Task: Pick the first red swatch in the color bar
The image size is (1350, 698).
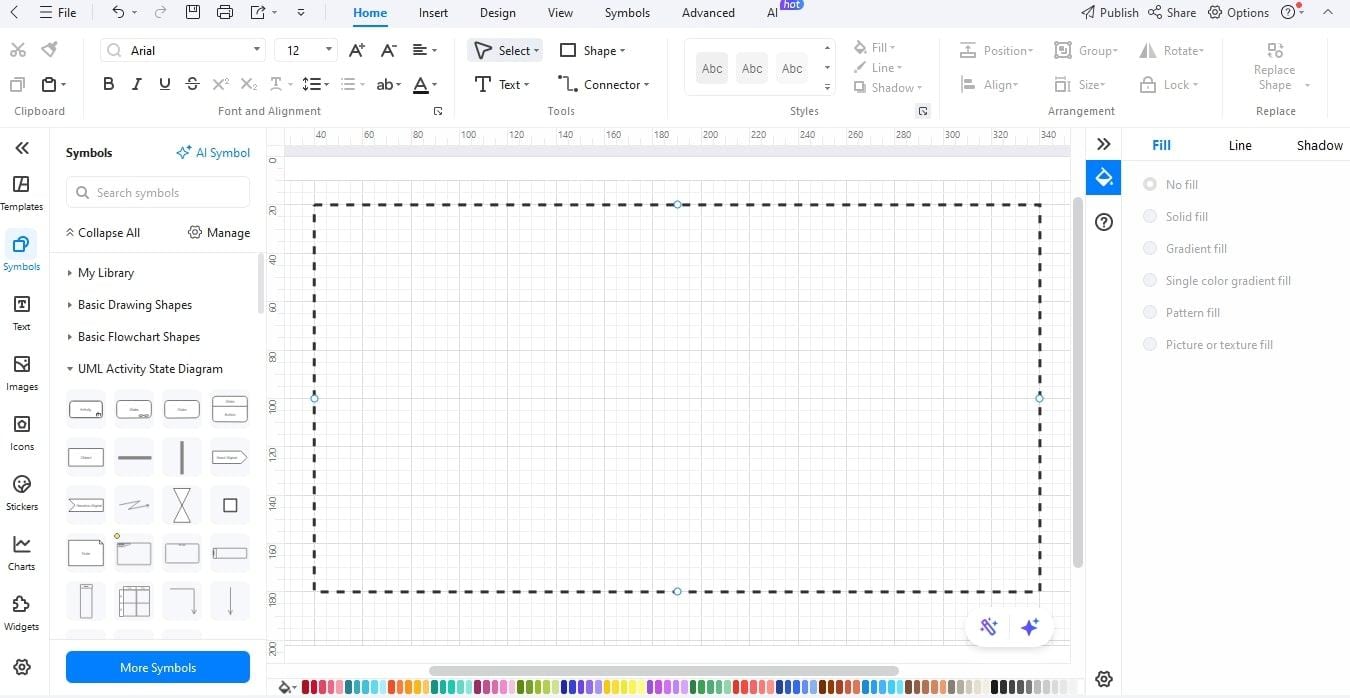Action: click(305, 687)
